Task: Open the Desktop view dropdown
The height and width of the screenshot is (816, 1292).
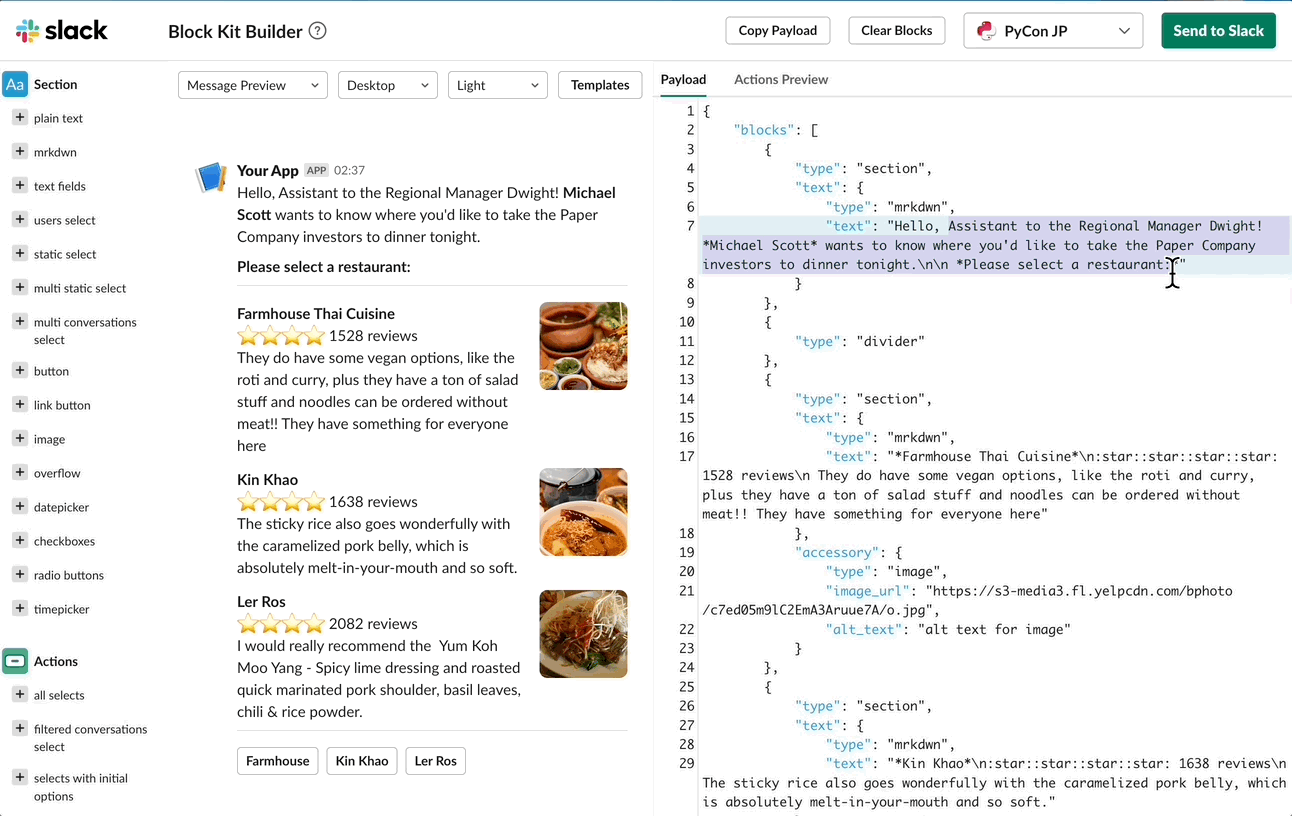Action: (x=388, y=85)
